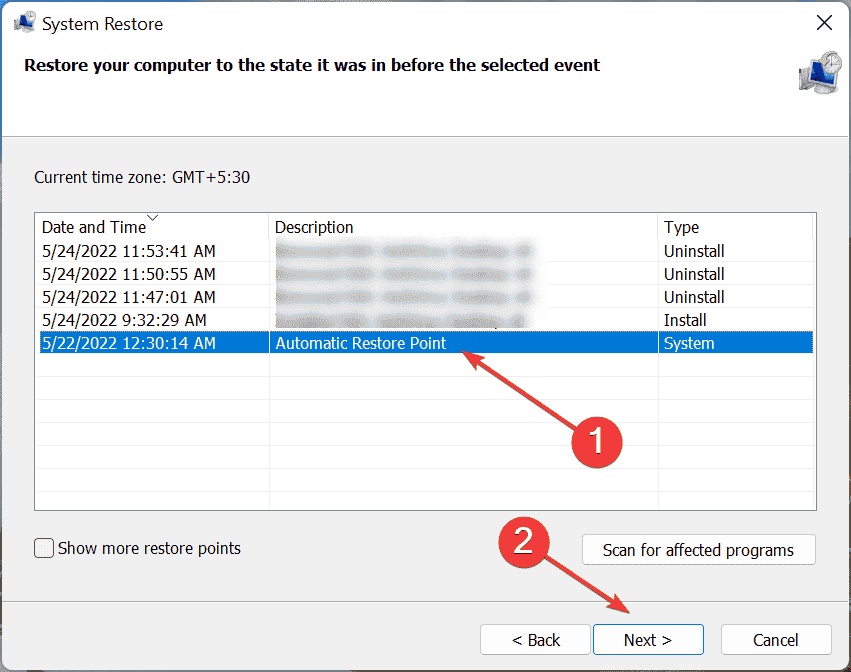851x672 pixels.
Task: Click the Next > button
Action: [x=648, y=639]
